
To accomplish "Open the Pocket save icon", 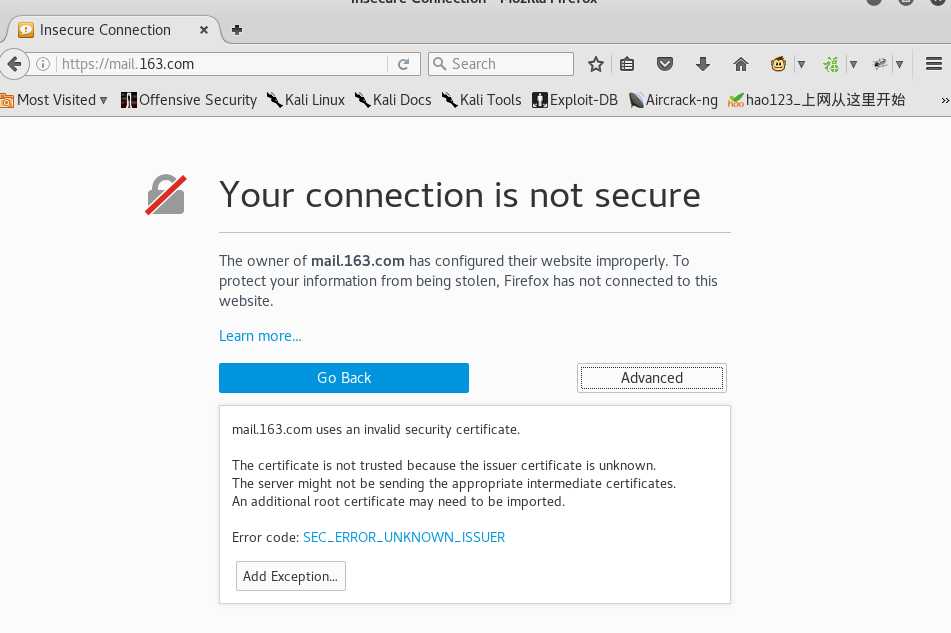I will pos(665,64).
